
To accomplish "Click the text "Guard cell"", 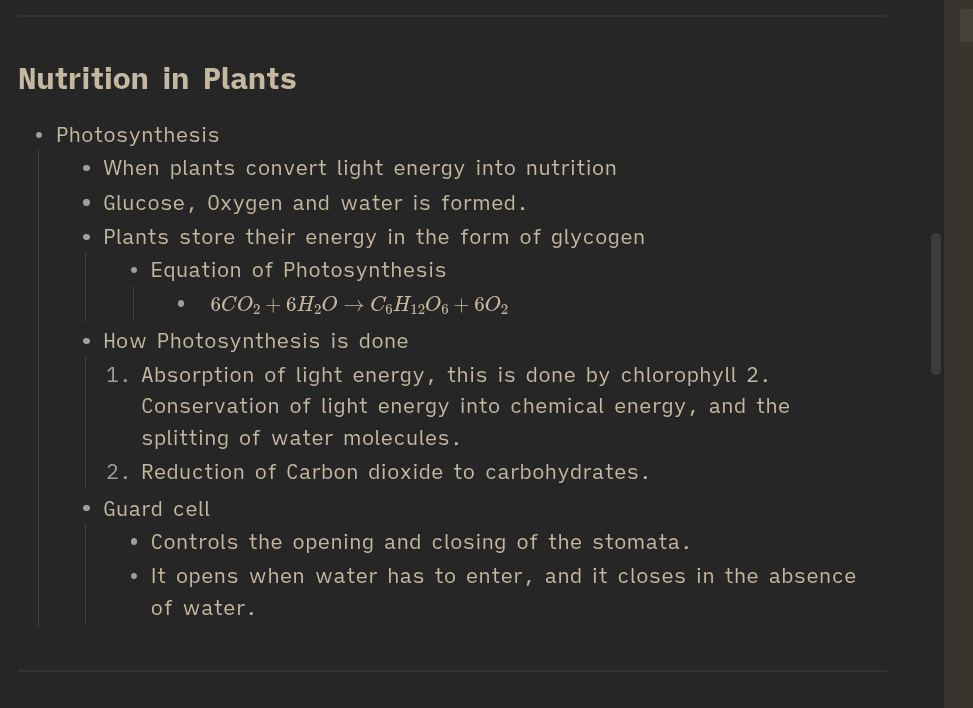I will 157,509.
